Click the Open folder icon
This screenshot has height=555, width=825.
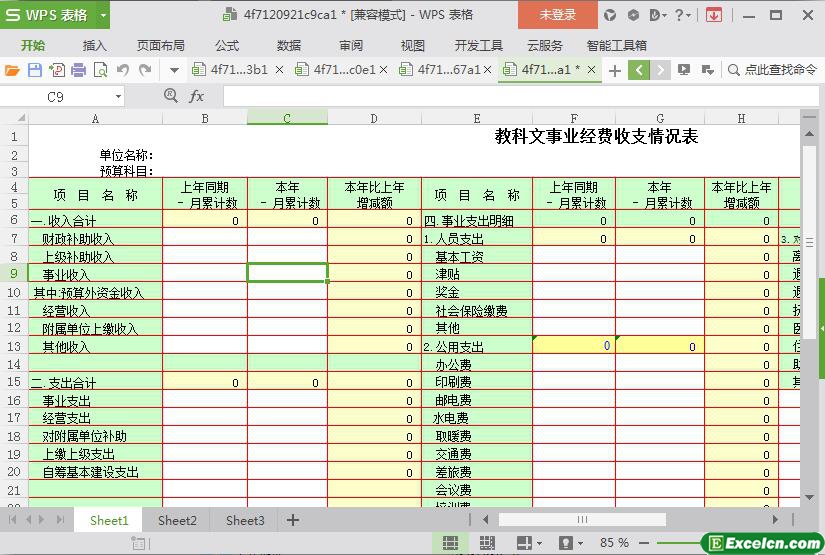[12, 70]
